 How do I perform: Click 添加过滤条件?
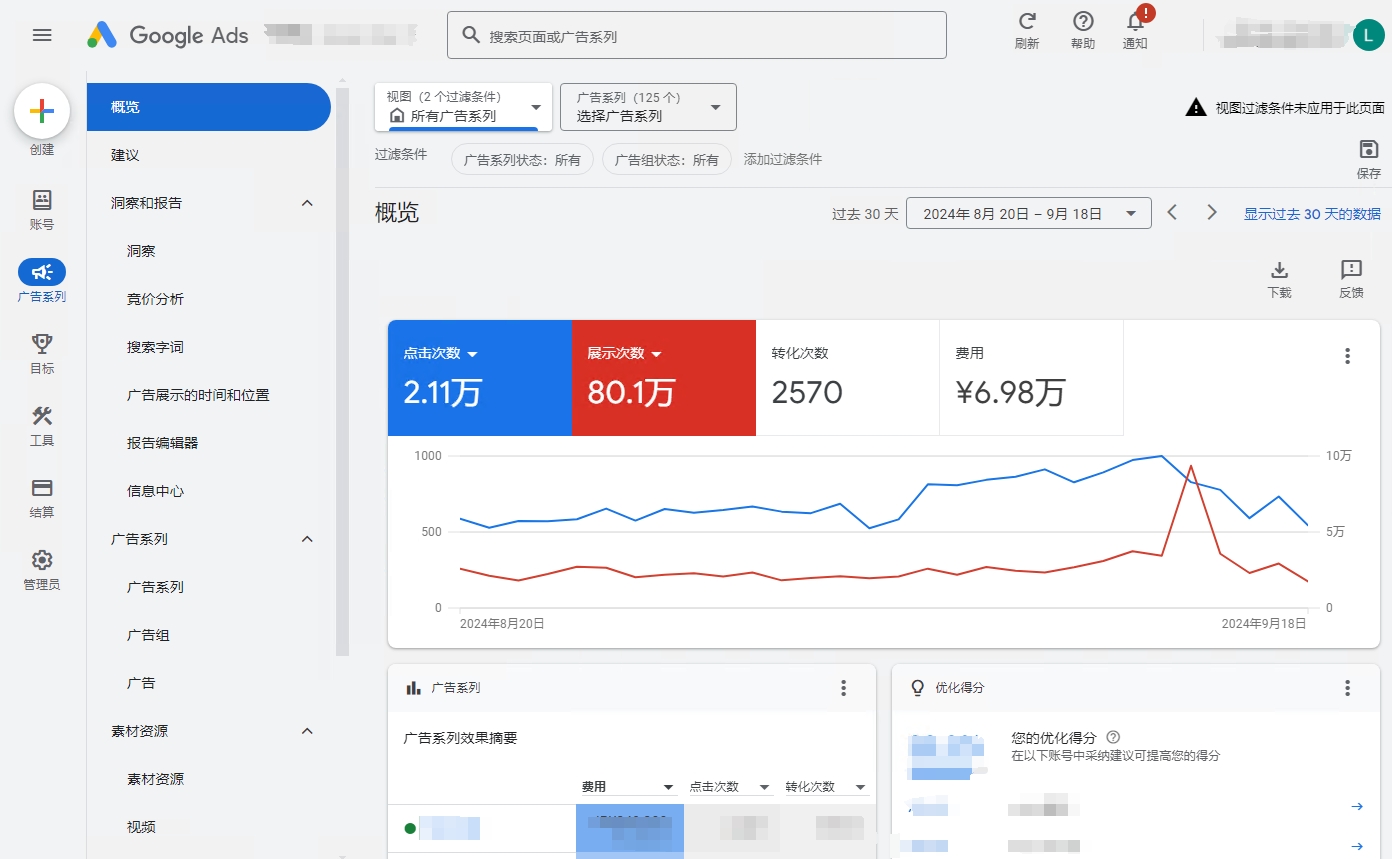(x=783, y=159)
